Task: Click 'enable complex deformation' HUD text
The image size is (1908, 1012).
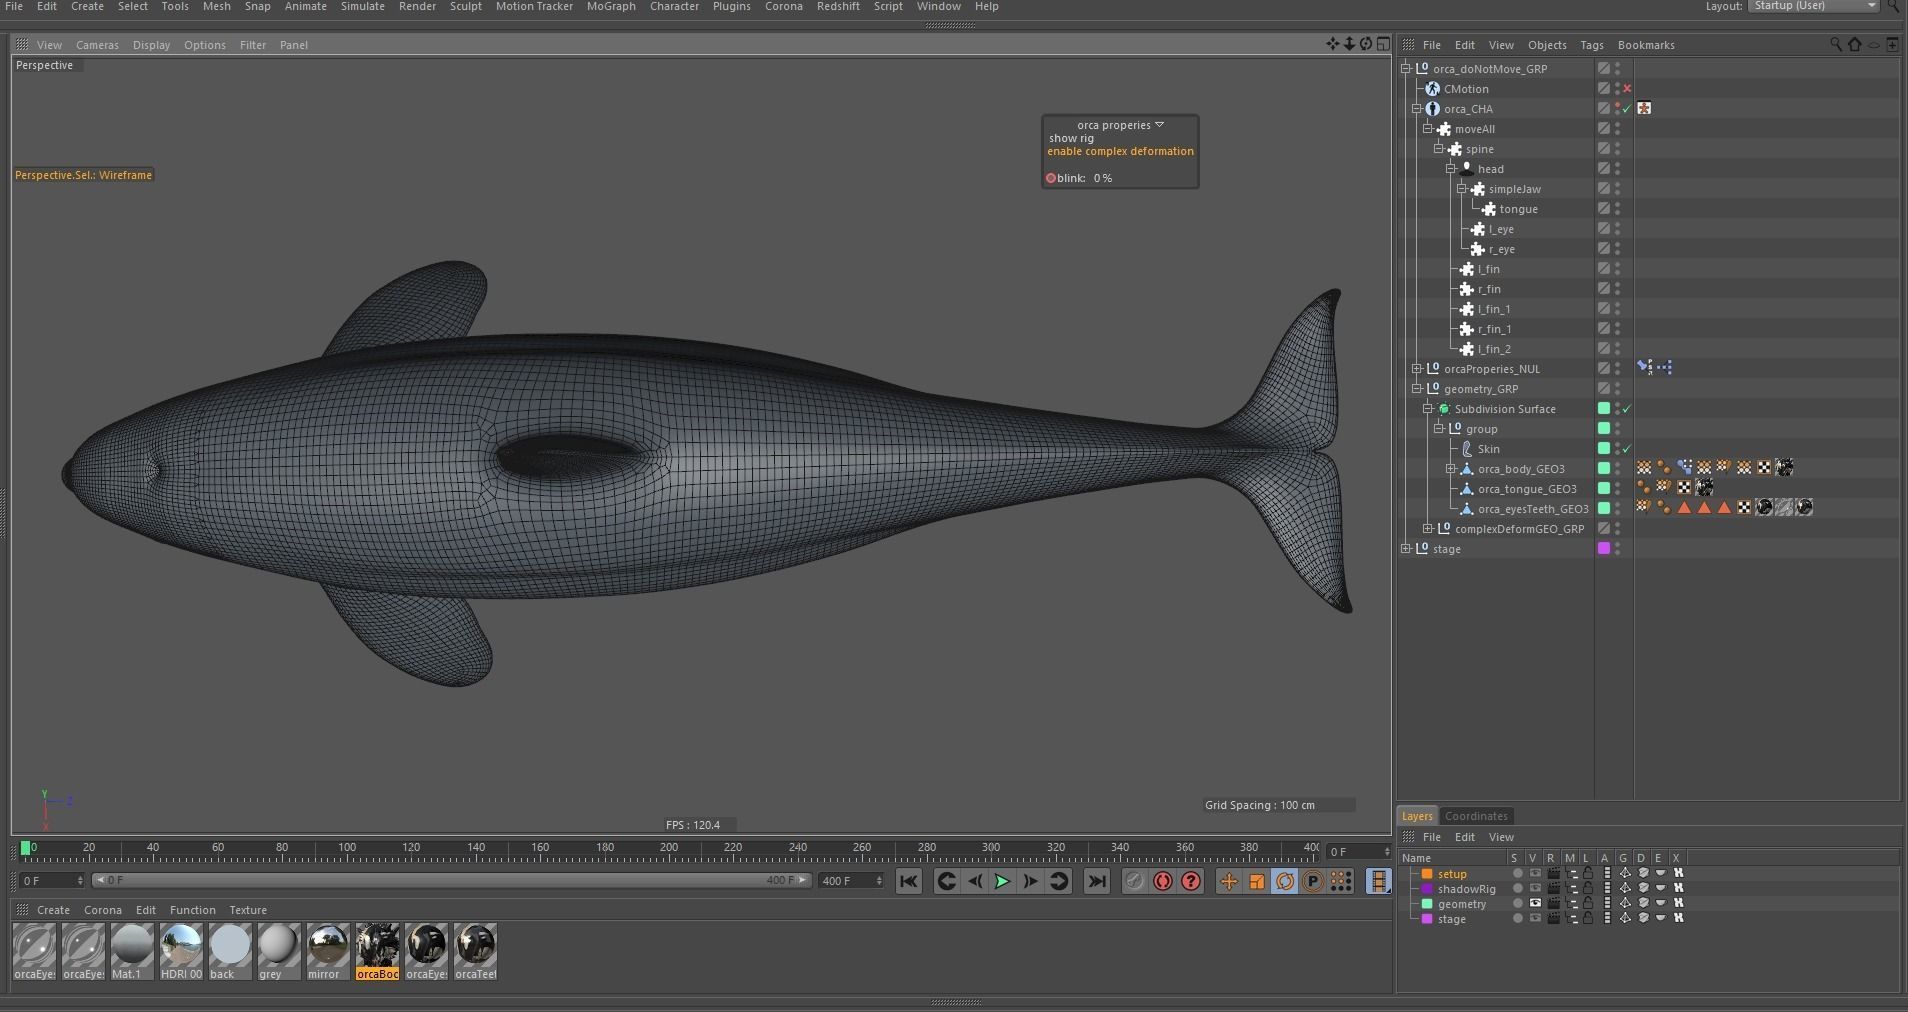Action: [x=1120, y=151]
